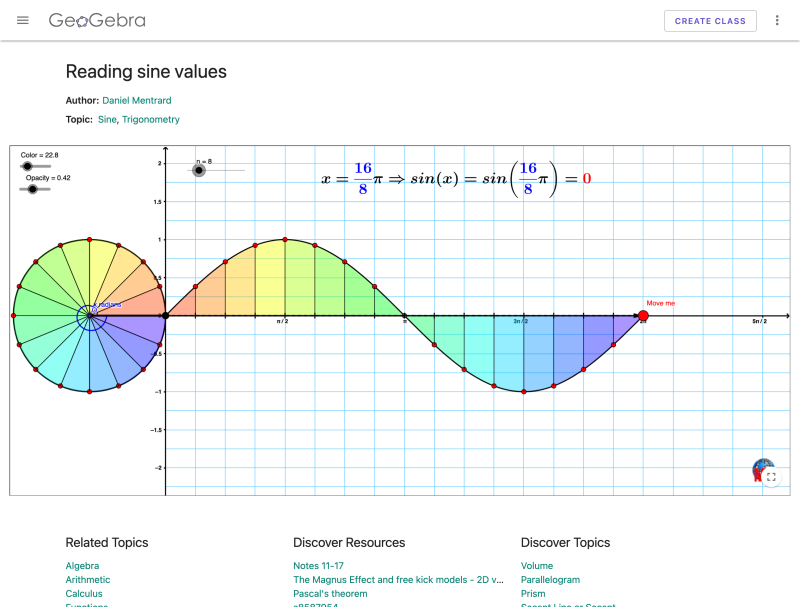Open the three-dot overflow menu
This screenshot has height=607, width=800.
coord(777,20)
